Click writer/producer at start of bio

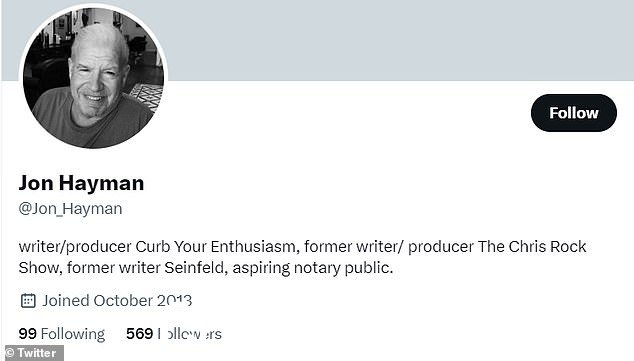[x=75, y=247]
